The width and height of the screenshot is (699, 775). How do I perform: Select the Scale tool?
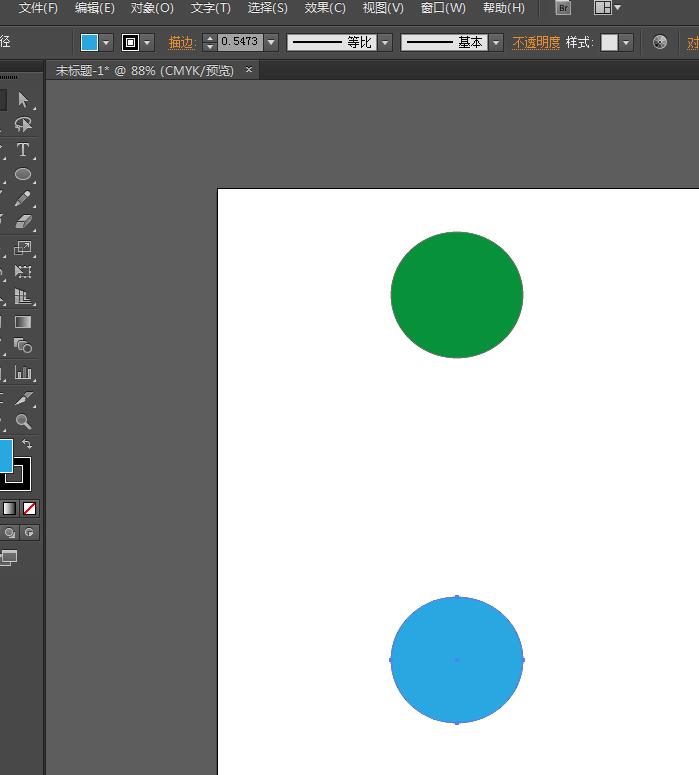click(x=23, y=248)
